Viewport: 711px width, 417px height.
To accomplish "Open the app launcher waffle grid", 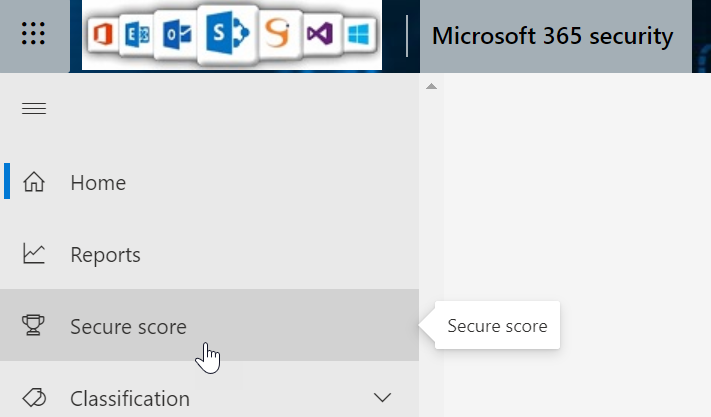I will [34, 35].
